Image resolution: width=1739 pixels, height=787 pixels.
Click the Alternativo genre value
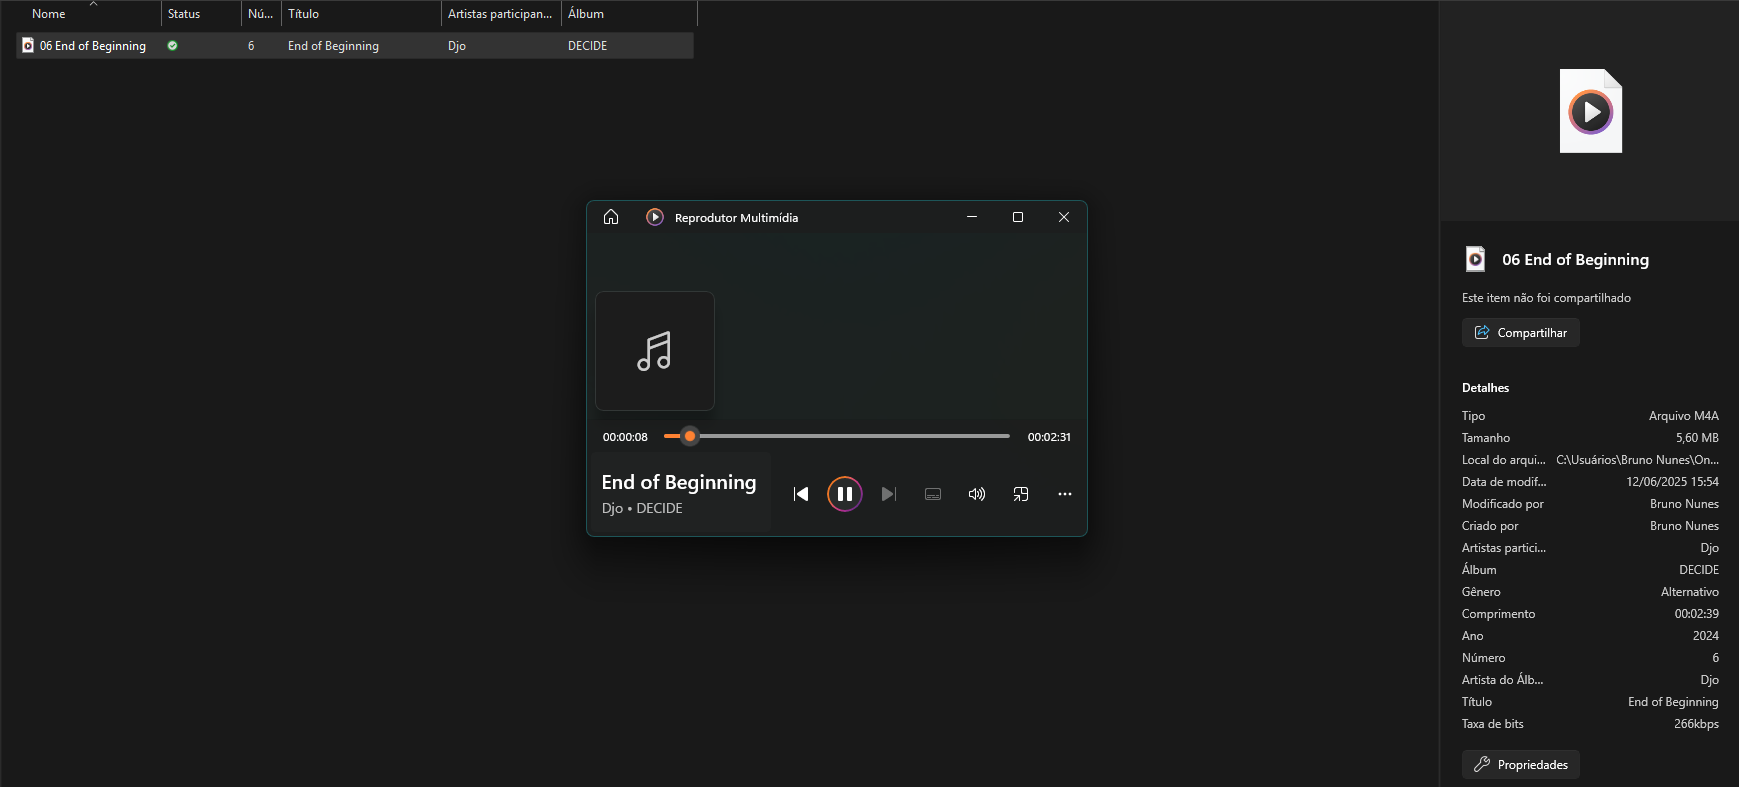pos(1690,592)
